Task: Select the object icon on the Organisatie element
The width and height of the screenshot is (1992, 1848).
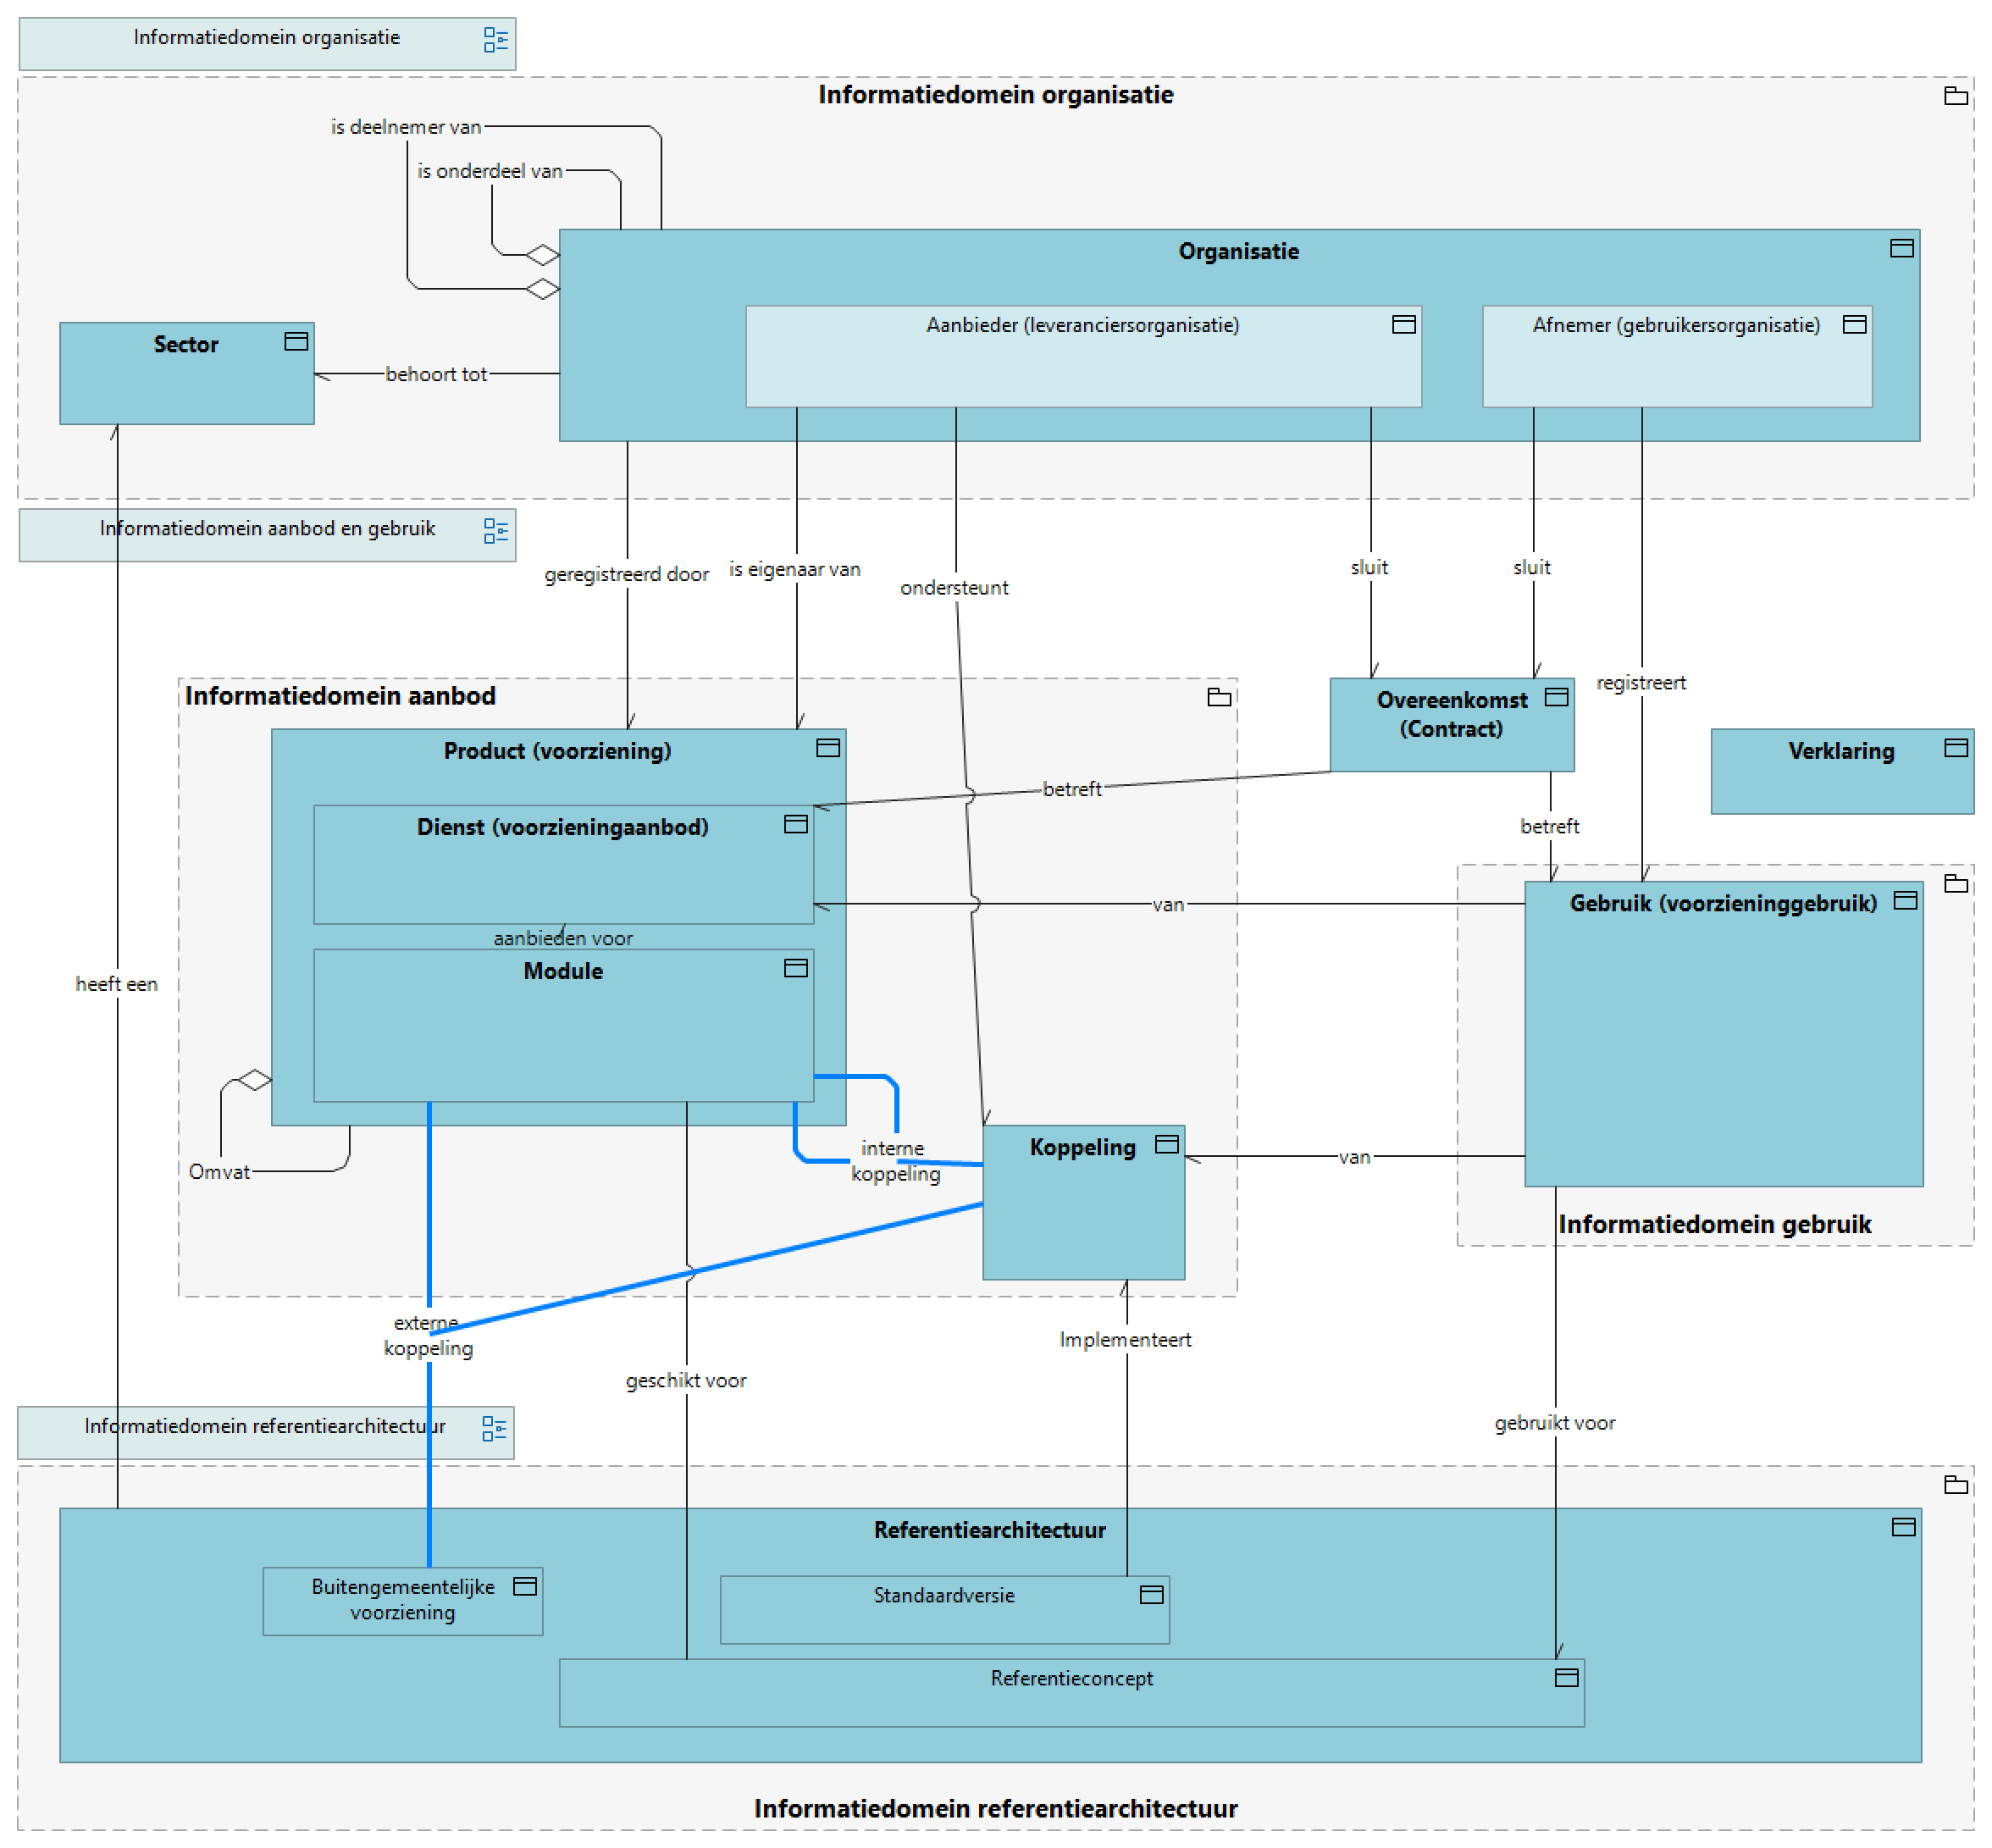Action: click(1903, 250)
